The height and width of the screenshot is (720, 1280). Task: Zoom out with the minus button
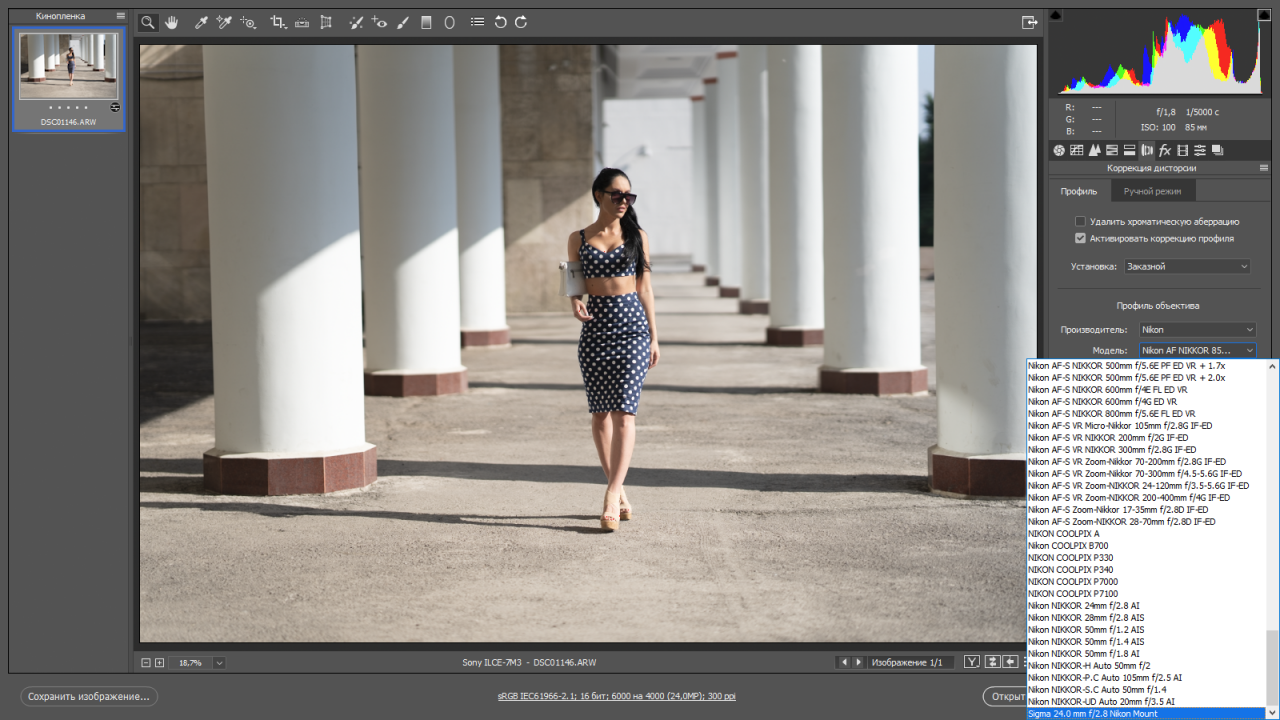coord(146,662)
